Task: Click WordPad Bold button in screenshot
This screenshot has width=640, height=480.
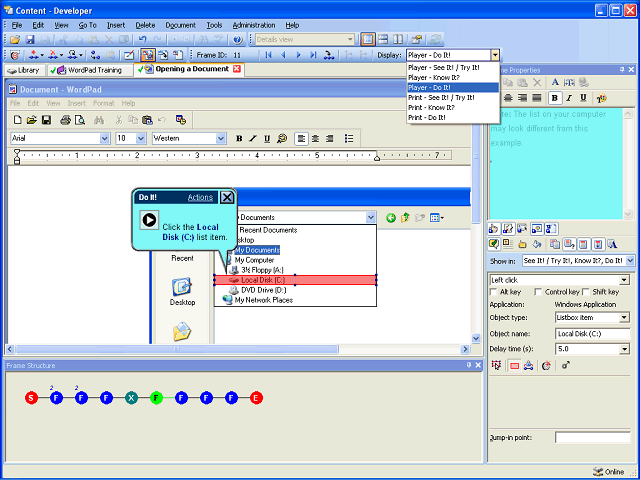Action: pyautogui.click(x=239, y=139)
